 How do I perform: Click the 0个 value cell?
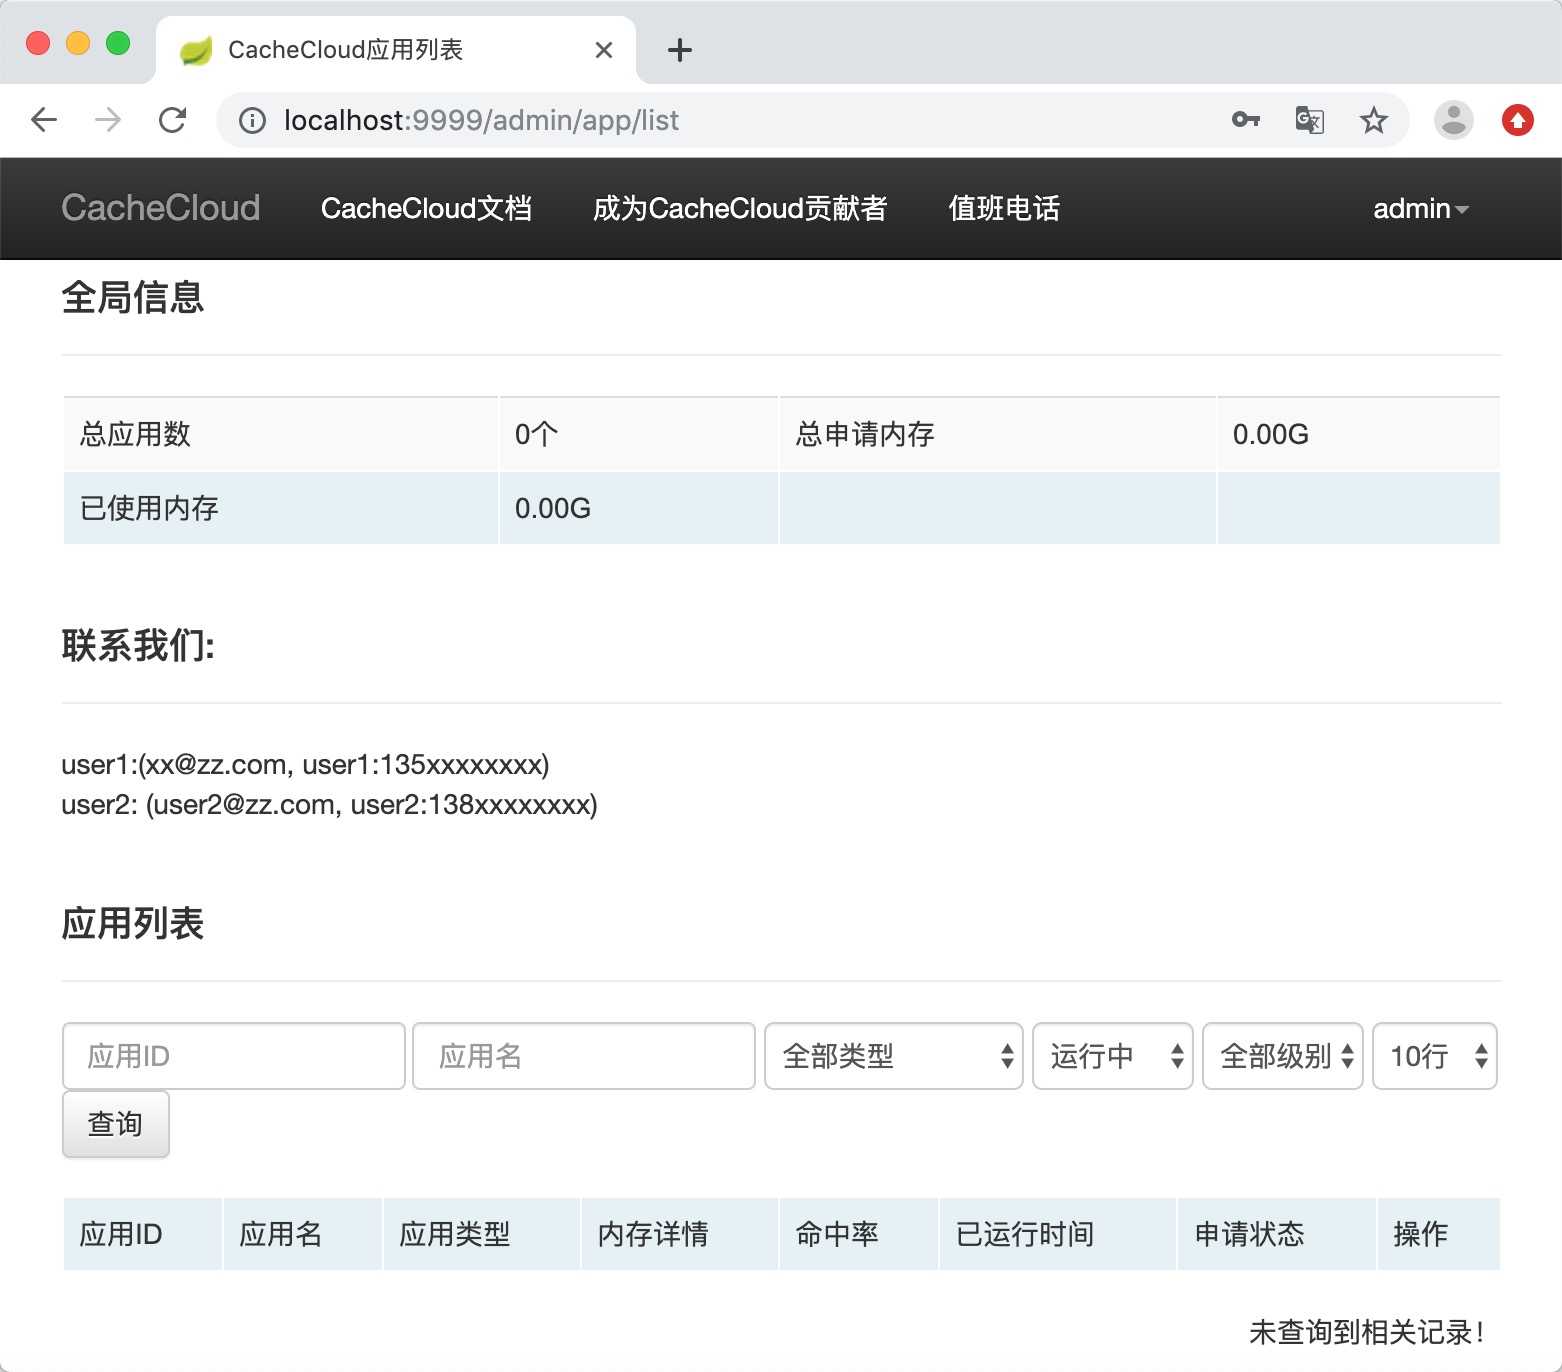tap(639, 434)
